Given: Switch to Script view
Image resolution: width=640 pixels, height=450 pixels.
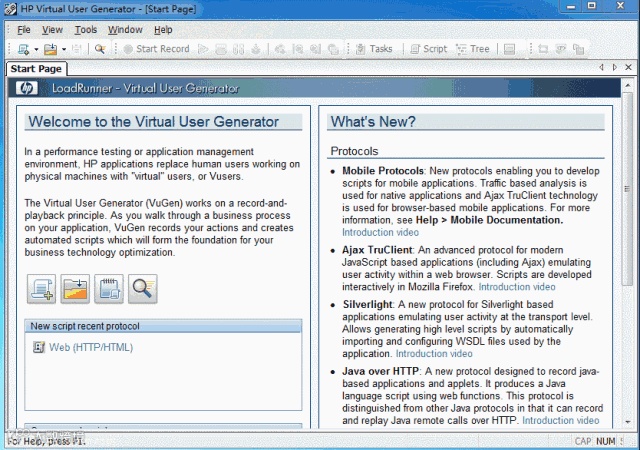Looking at the screenshot, I should pyautogui.click(x=429, y=49).
